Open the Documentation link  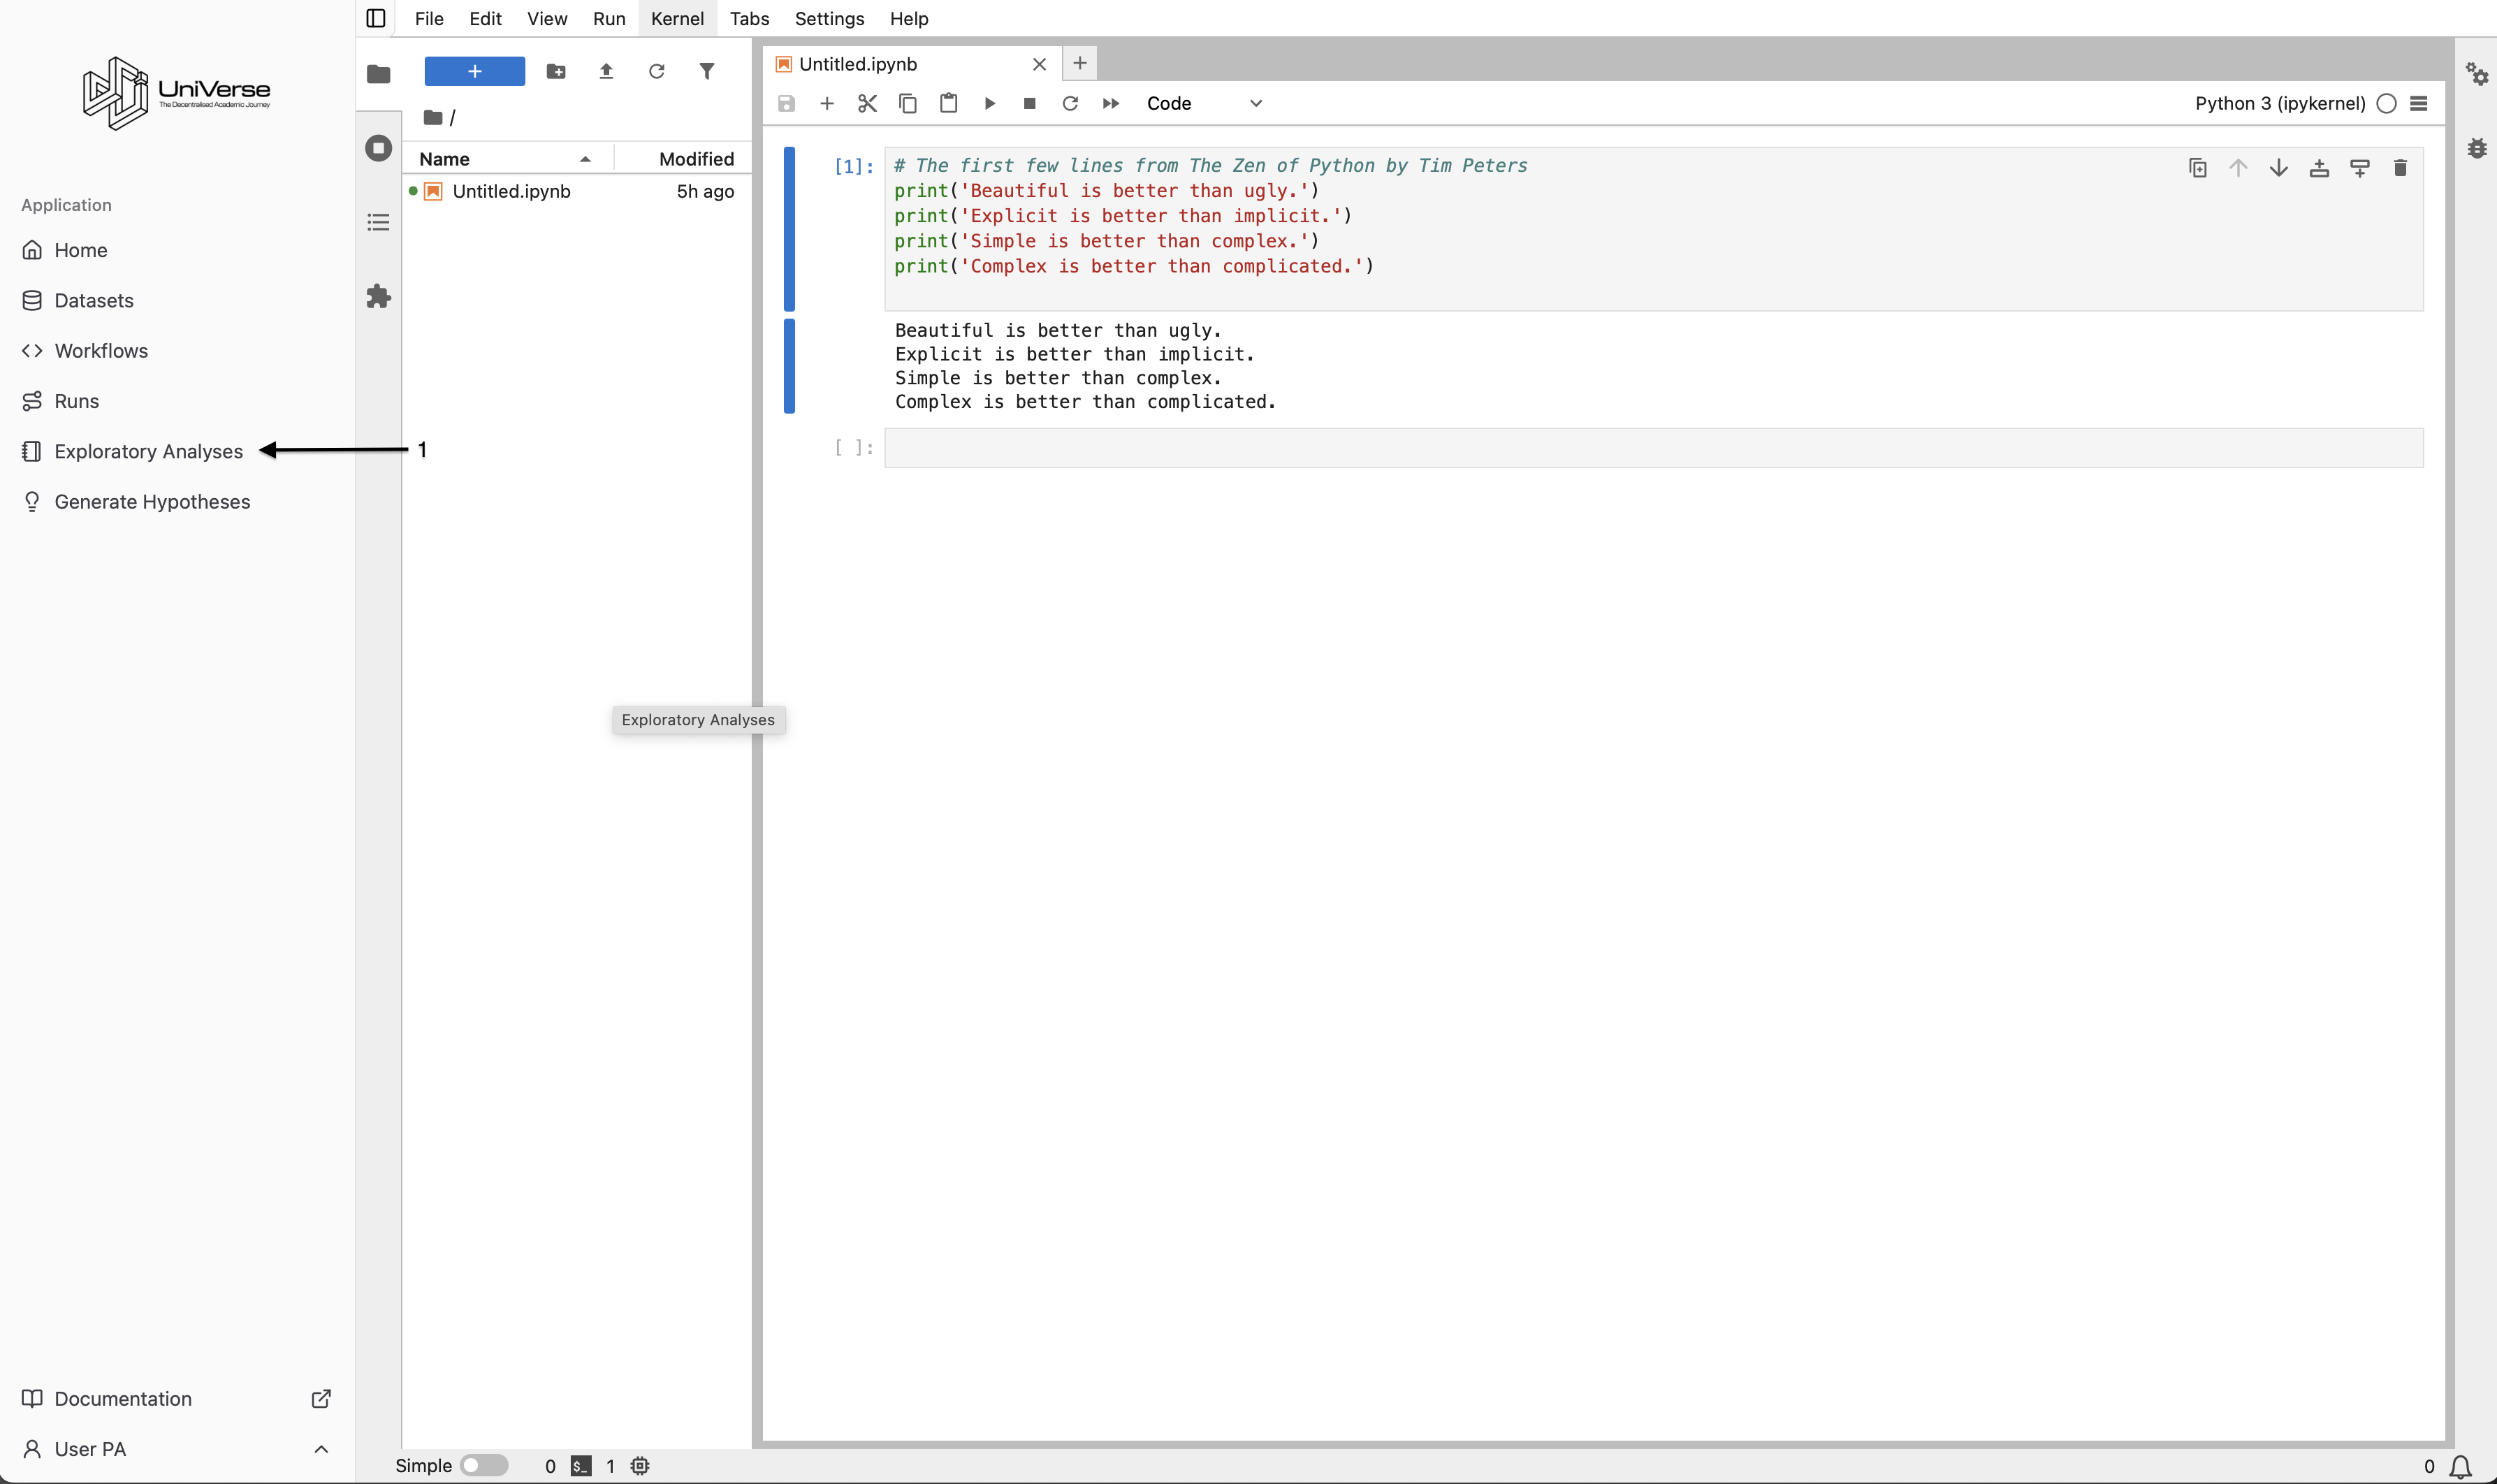click(x=123, y=1398)
